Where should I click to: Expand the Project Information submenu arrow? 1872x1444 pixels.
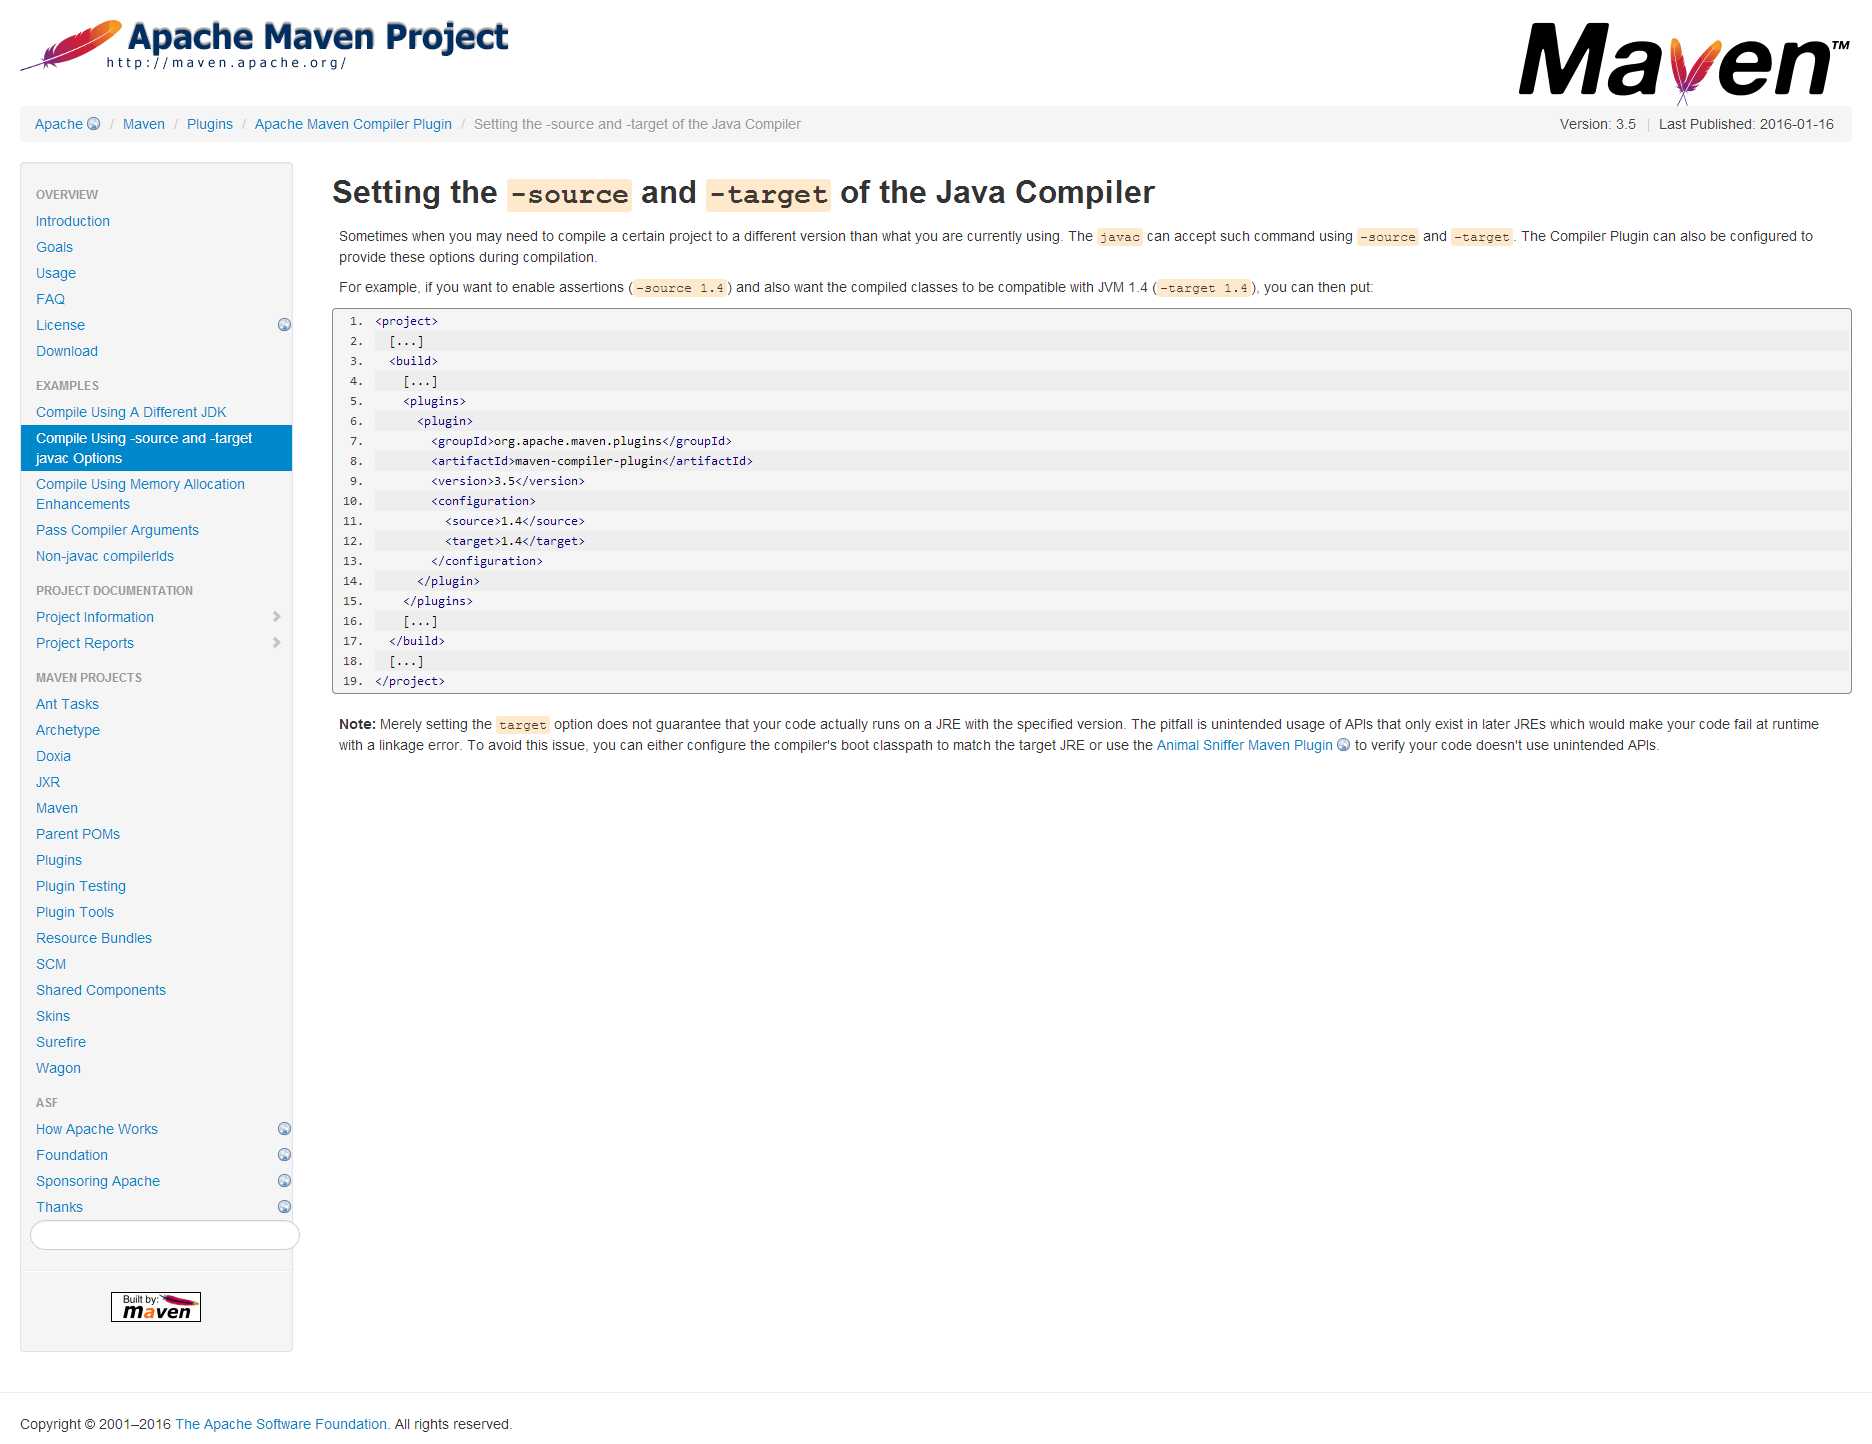coord(277,617)
